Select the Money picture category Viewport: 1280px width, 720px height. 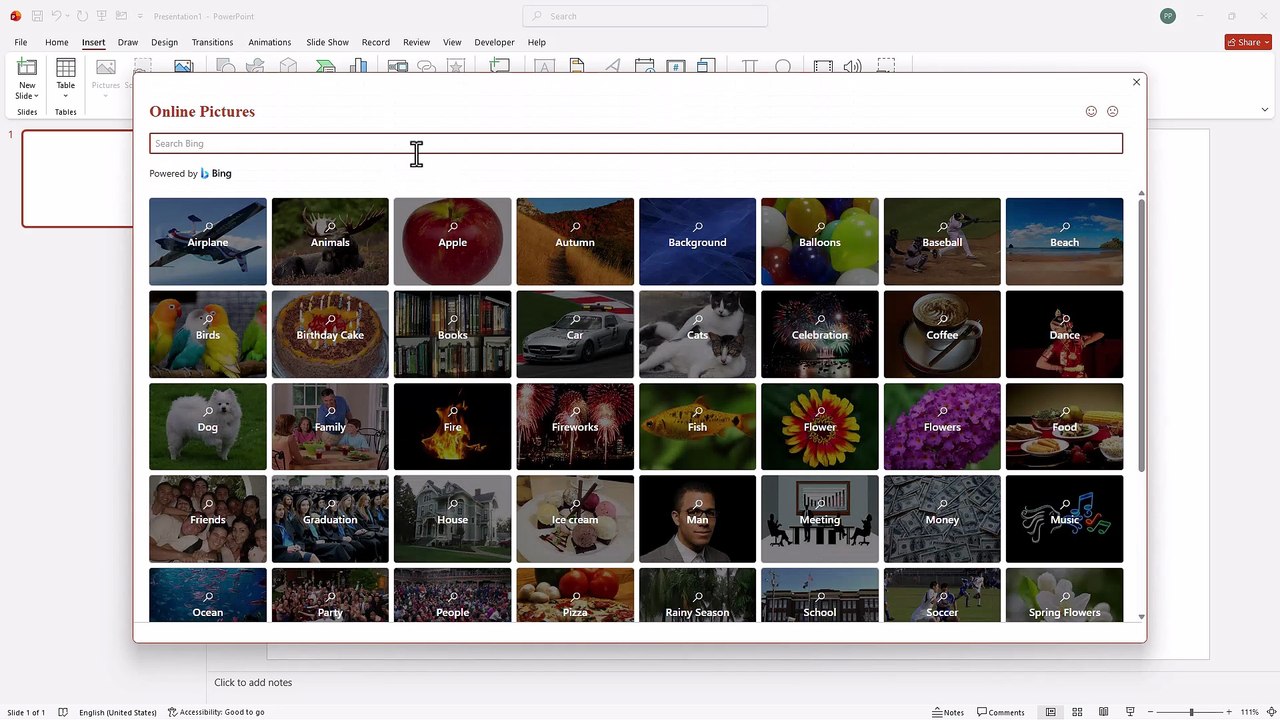tap(942, 519)
